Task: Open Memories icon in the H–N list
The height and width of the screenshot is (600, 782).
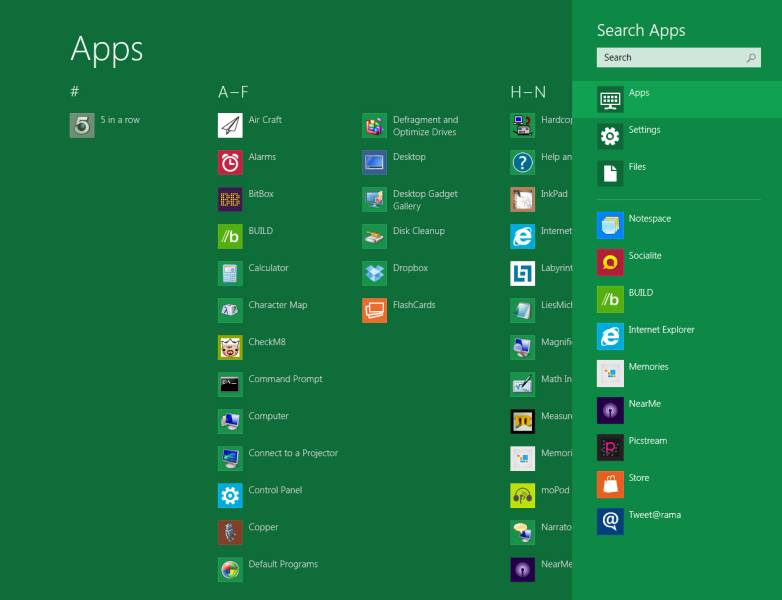Action: pyautogui.click(x=522, y=458)
